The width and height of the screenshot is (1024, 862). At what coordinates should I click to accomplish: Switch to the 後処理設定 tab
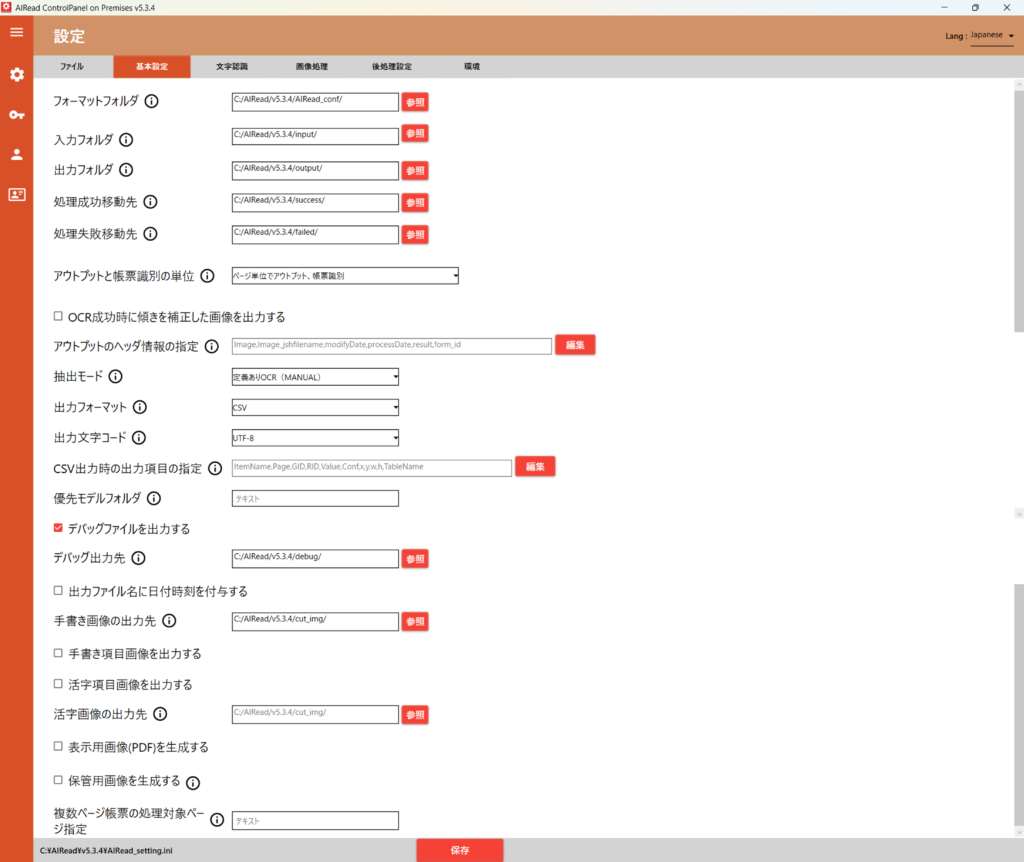click(392, 67)
